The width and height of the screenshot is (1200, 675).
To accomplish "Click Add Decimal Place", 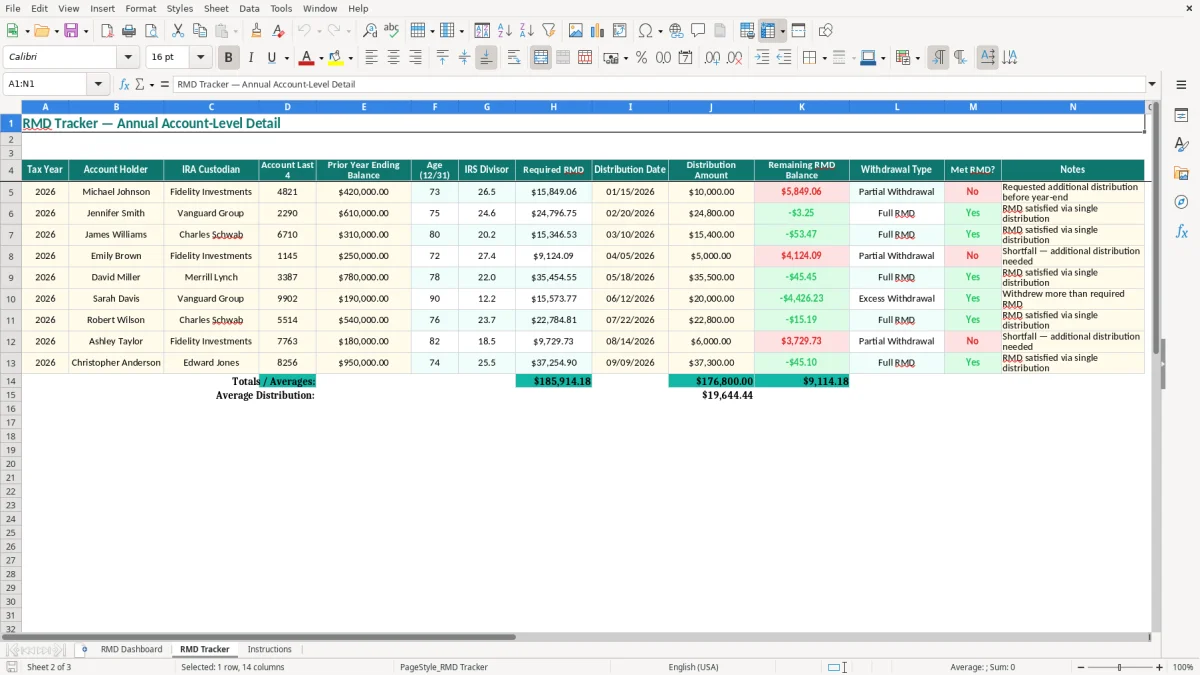I will coord(712,58).
